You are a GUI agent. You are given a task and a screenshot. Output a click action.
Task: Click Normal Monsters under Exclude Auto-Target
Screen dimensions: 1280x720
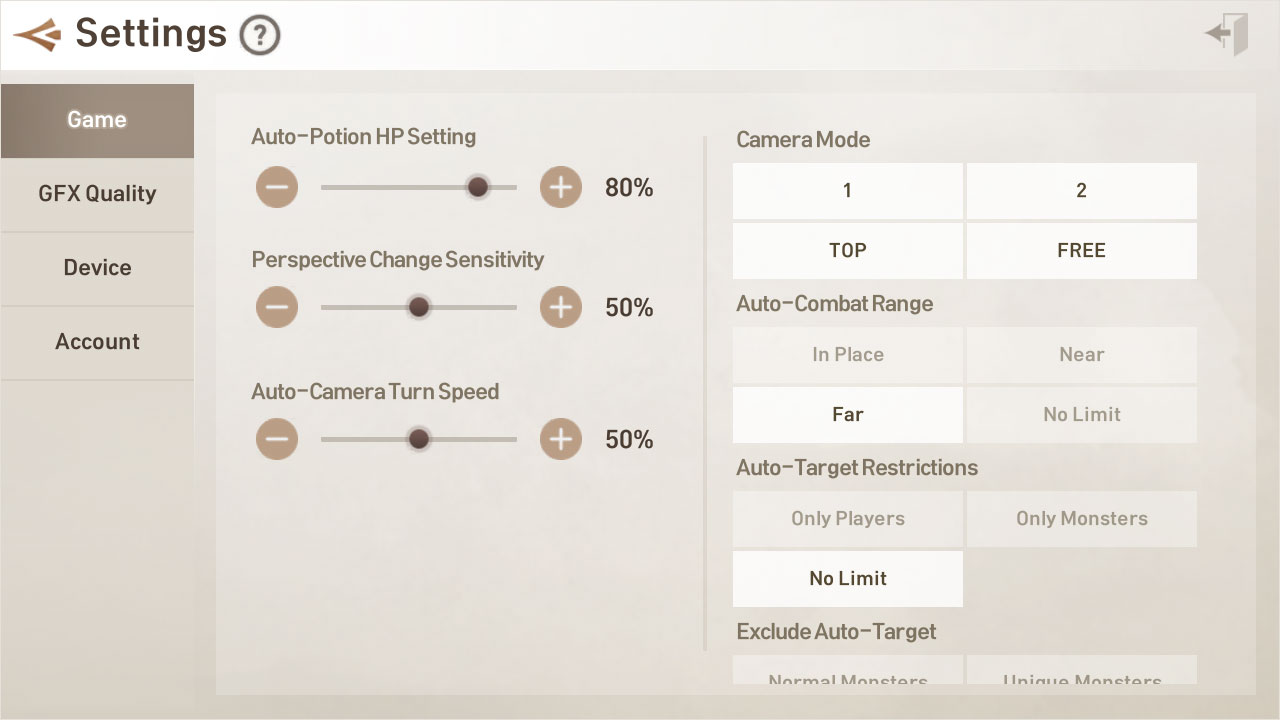pyautogui.click(x=847, y=678)
